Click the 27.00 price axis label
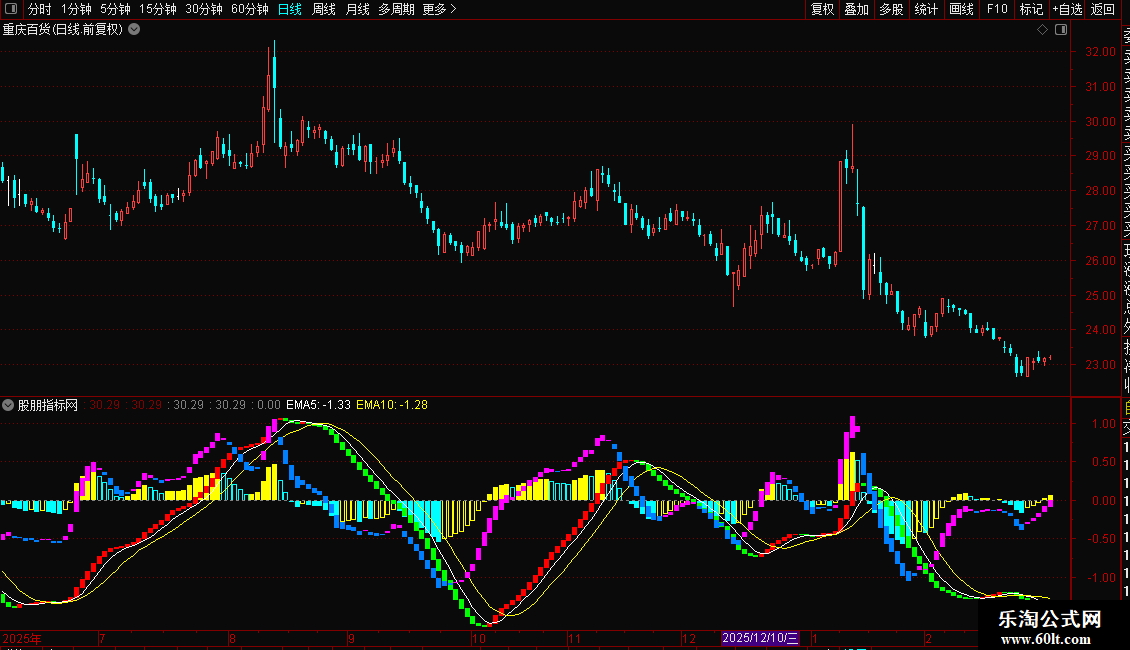 (1100, 226)
